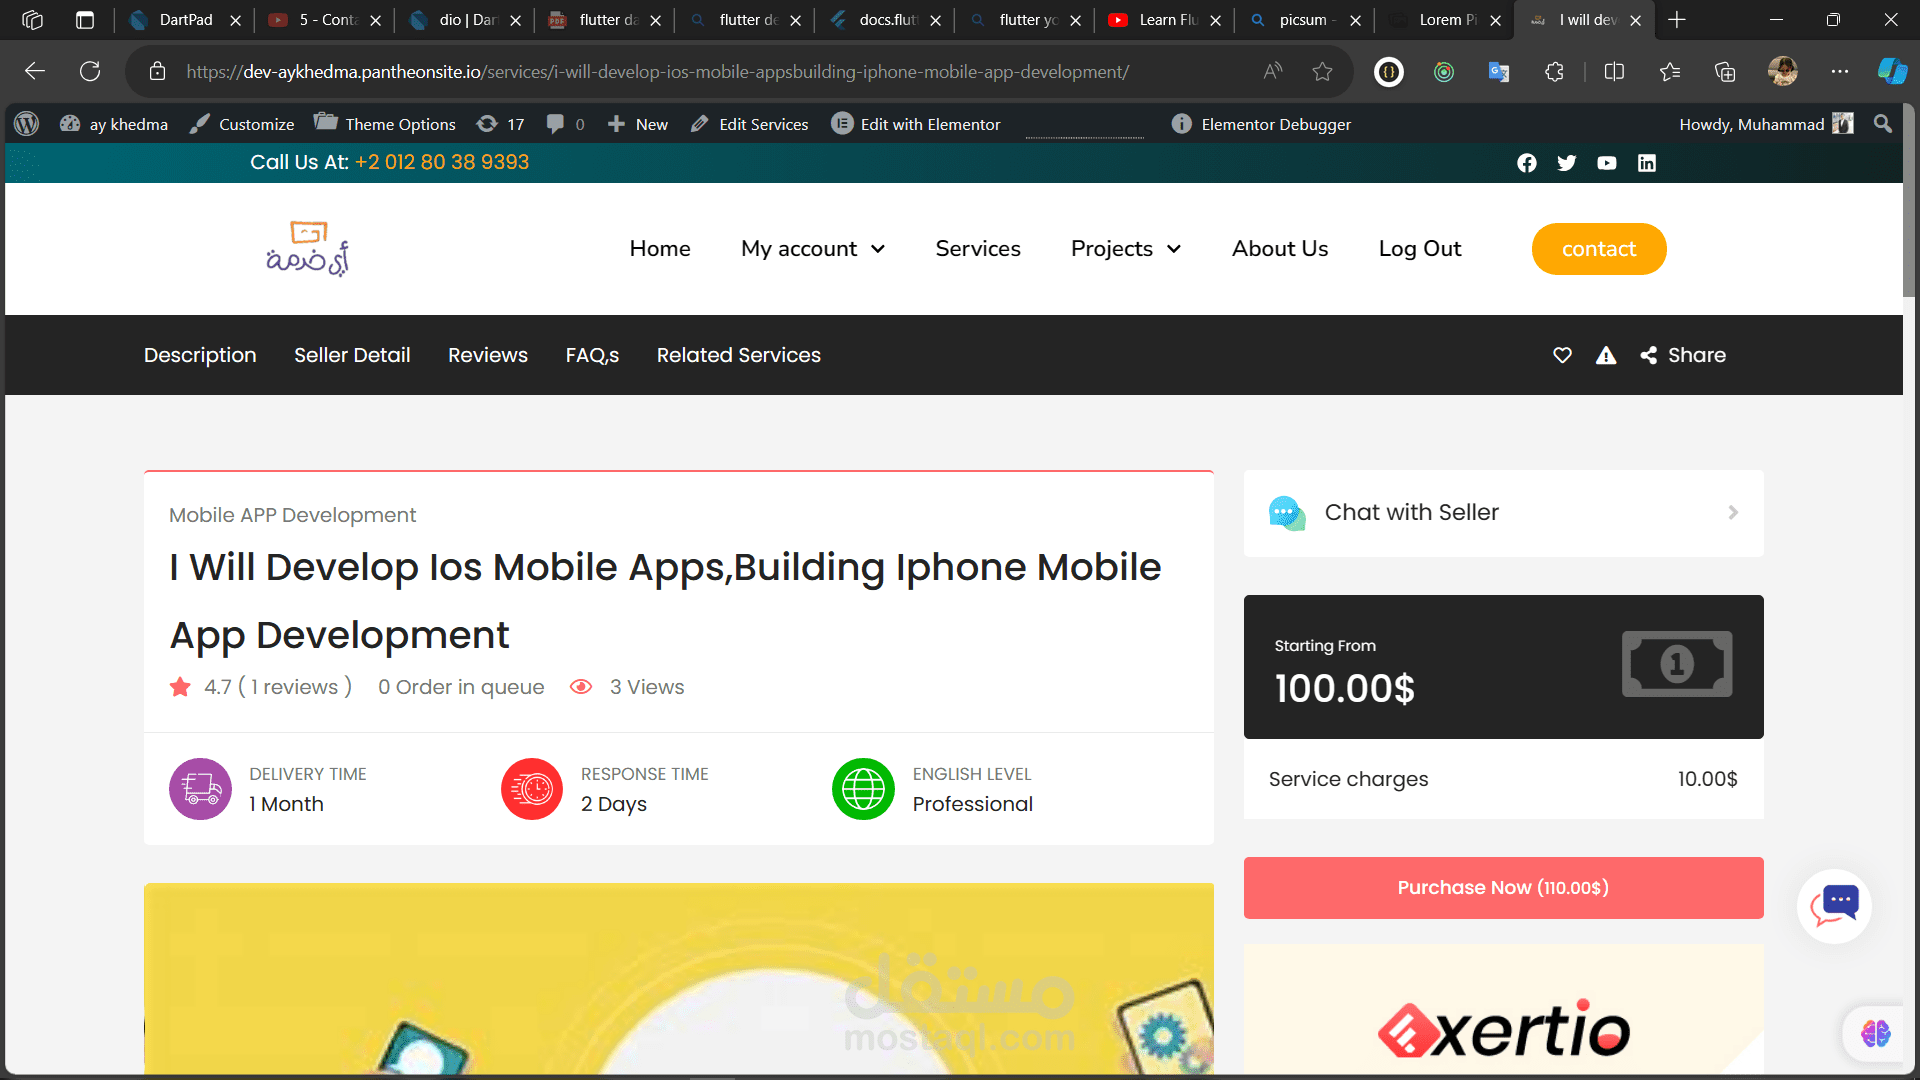Screen dimensions: 1920x1080
Task: Toggle browser favorite star for page
Action: (1322, 72)
